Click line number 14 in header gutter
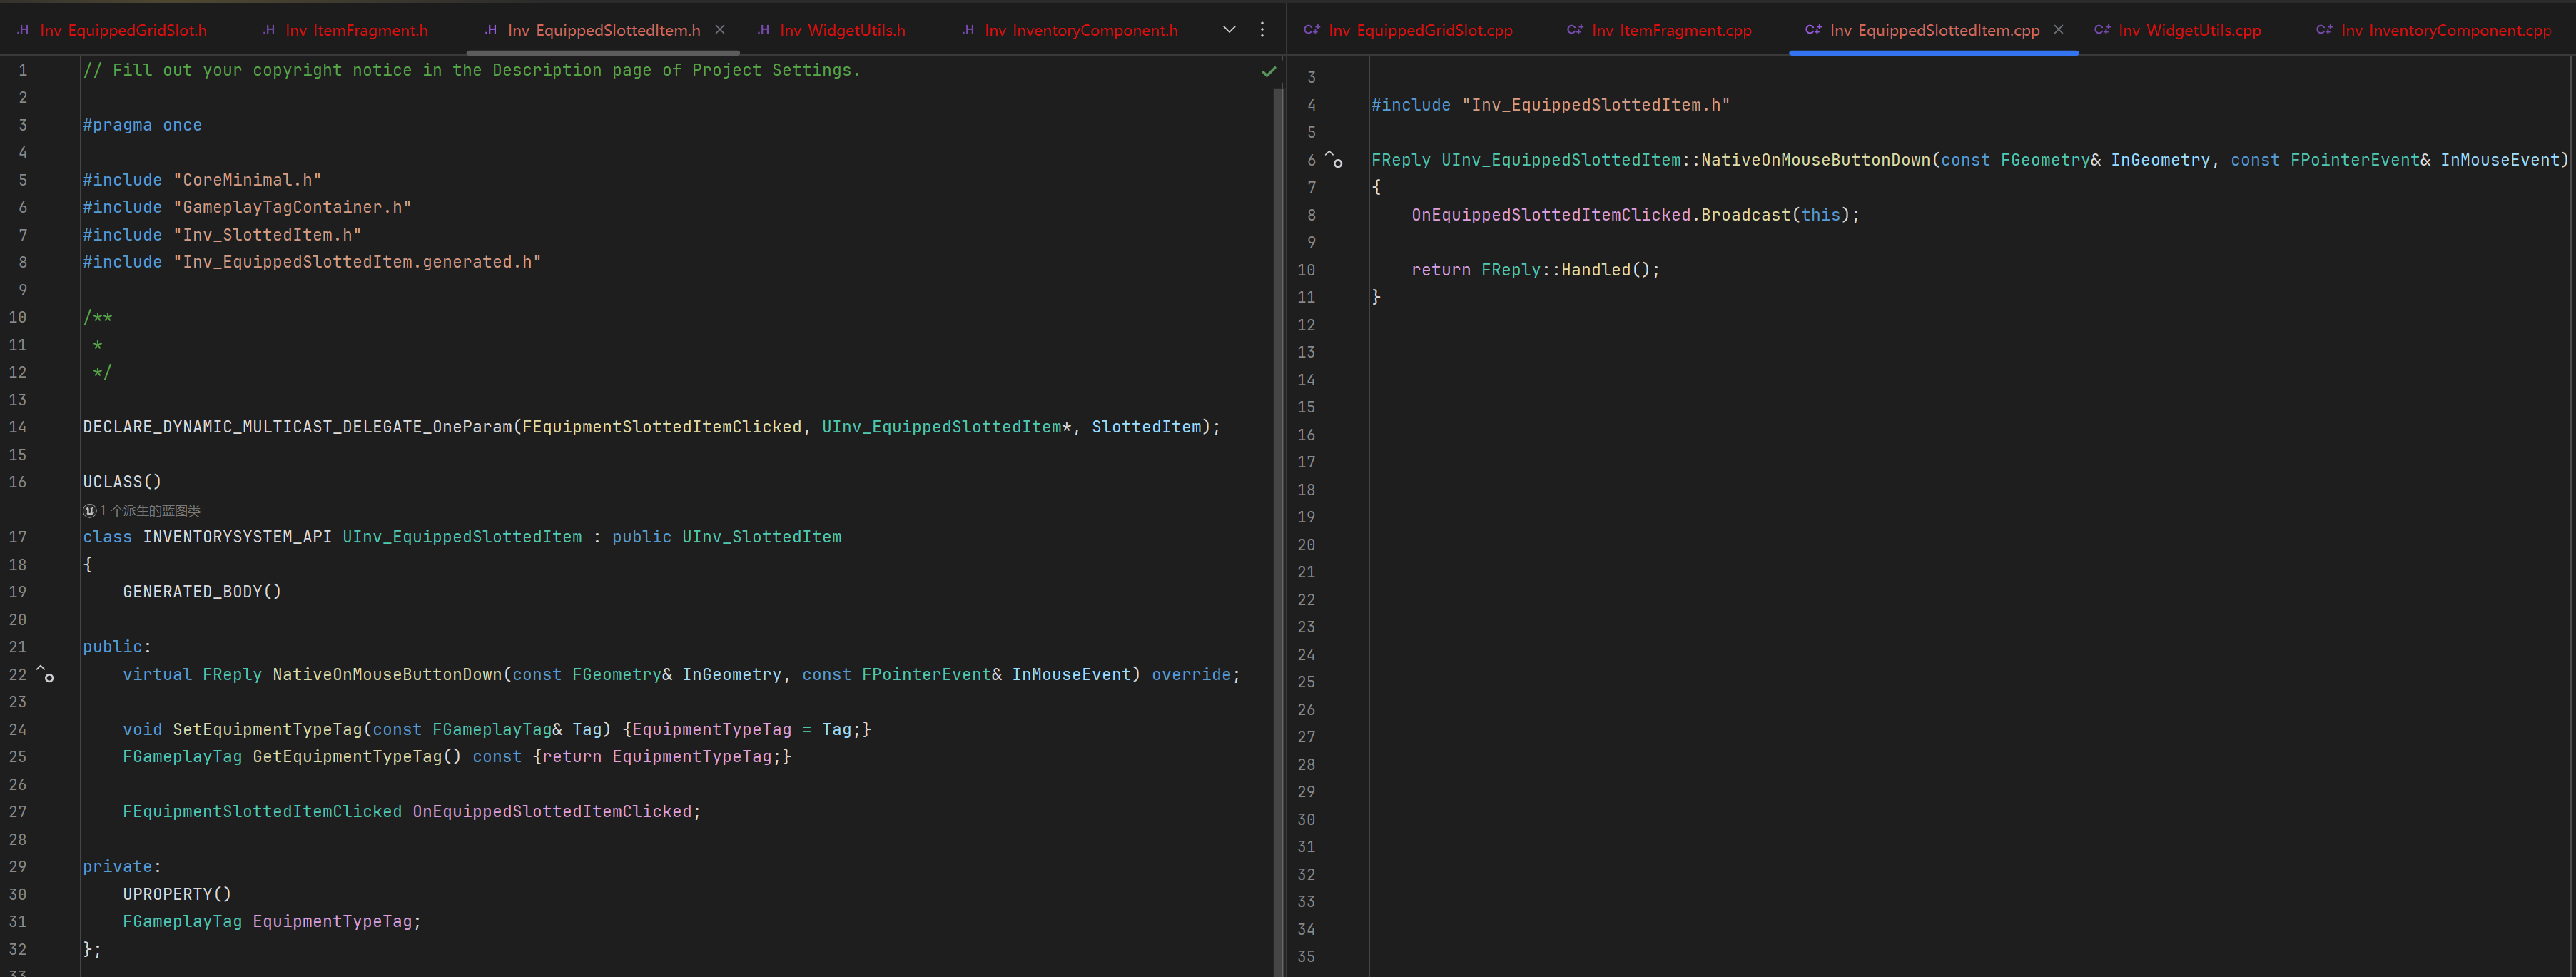Image resolution: width=2576 pixels, height=977 pixels. (18, 427)
